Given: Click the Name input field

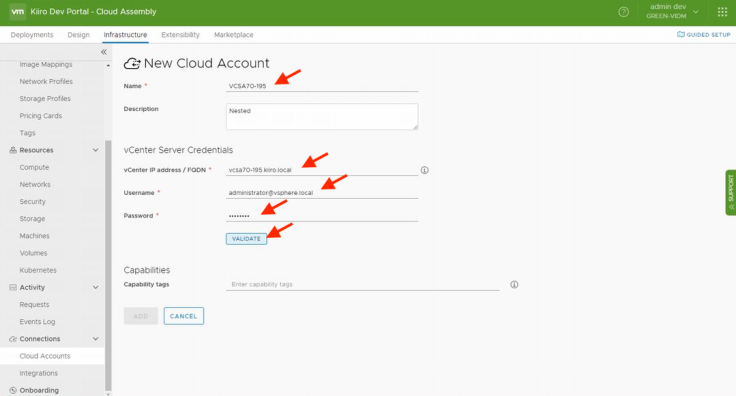Looking at the screenshot, I should (x=322, y=86).
